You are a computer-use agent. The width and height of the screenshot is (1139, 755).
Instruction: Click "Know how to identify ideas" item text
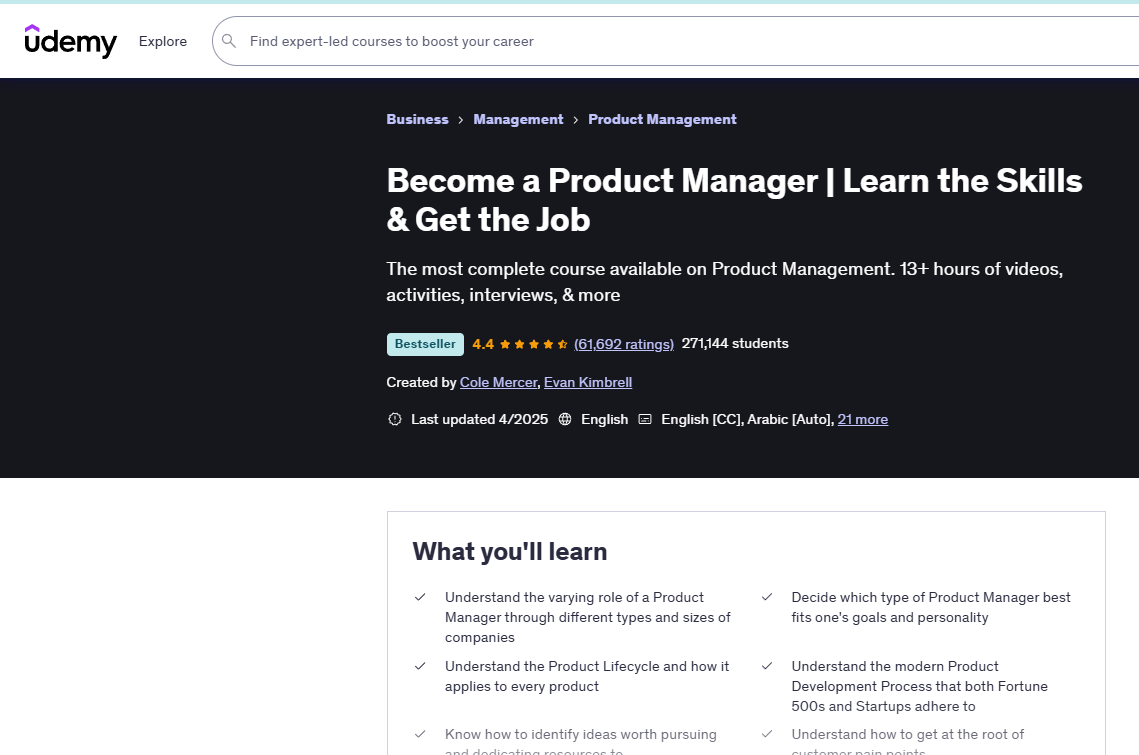tap(580, 741)
